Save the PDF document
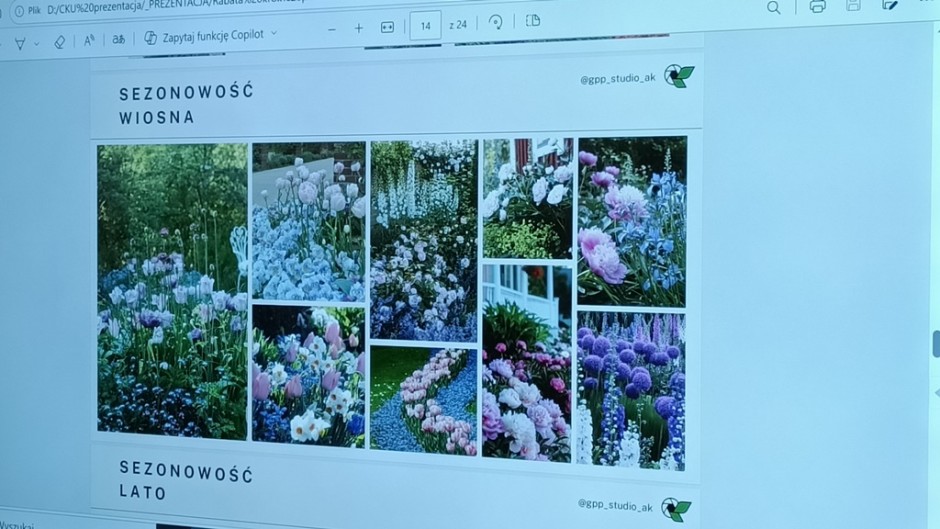The image size is (940, 529). pyautogui.click(x=853, y=5)
